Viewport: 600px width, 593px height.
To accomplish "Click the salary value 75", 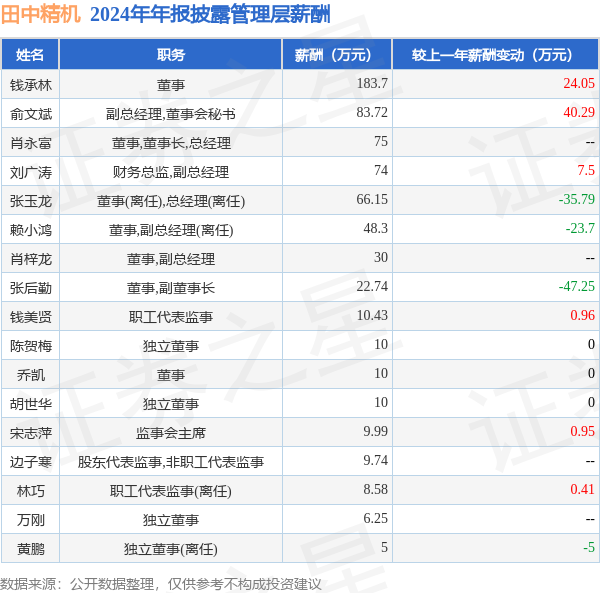I will 381,141.
